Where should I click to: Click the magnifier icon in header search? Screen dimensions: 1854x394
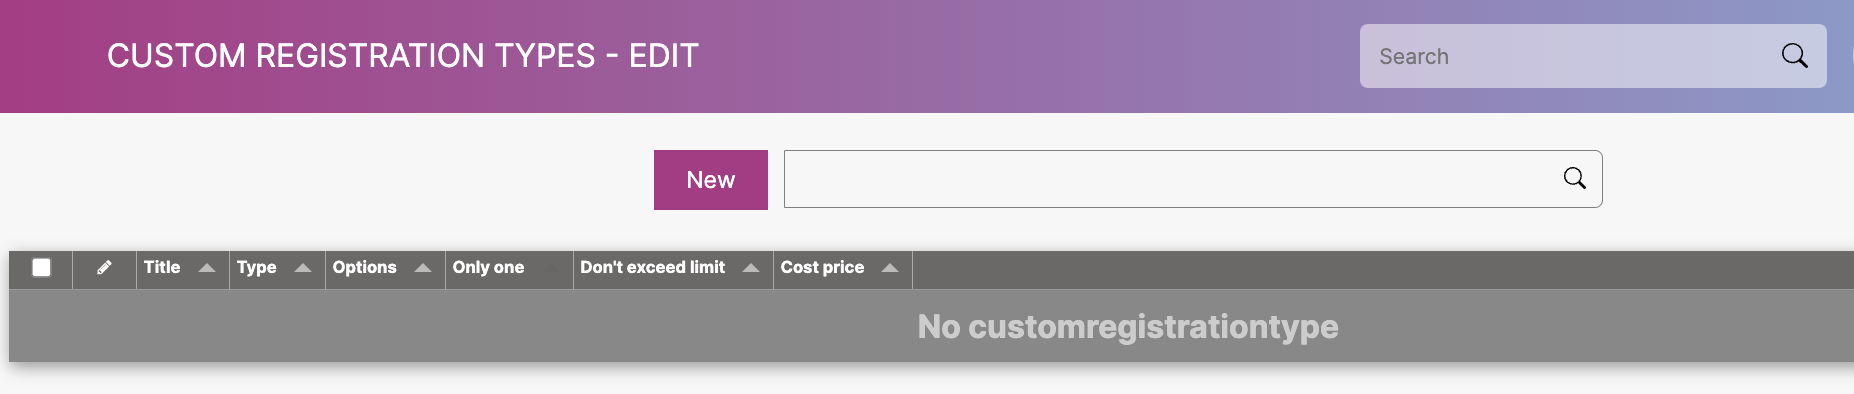1794,56
